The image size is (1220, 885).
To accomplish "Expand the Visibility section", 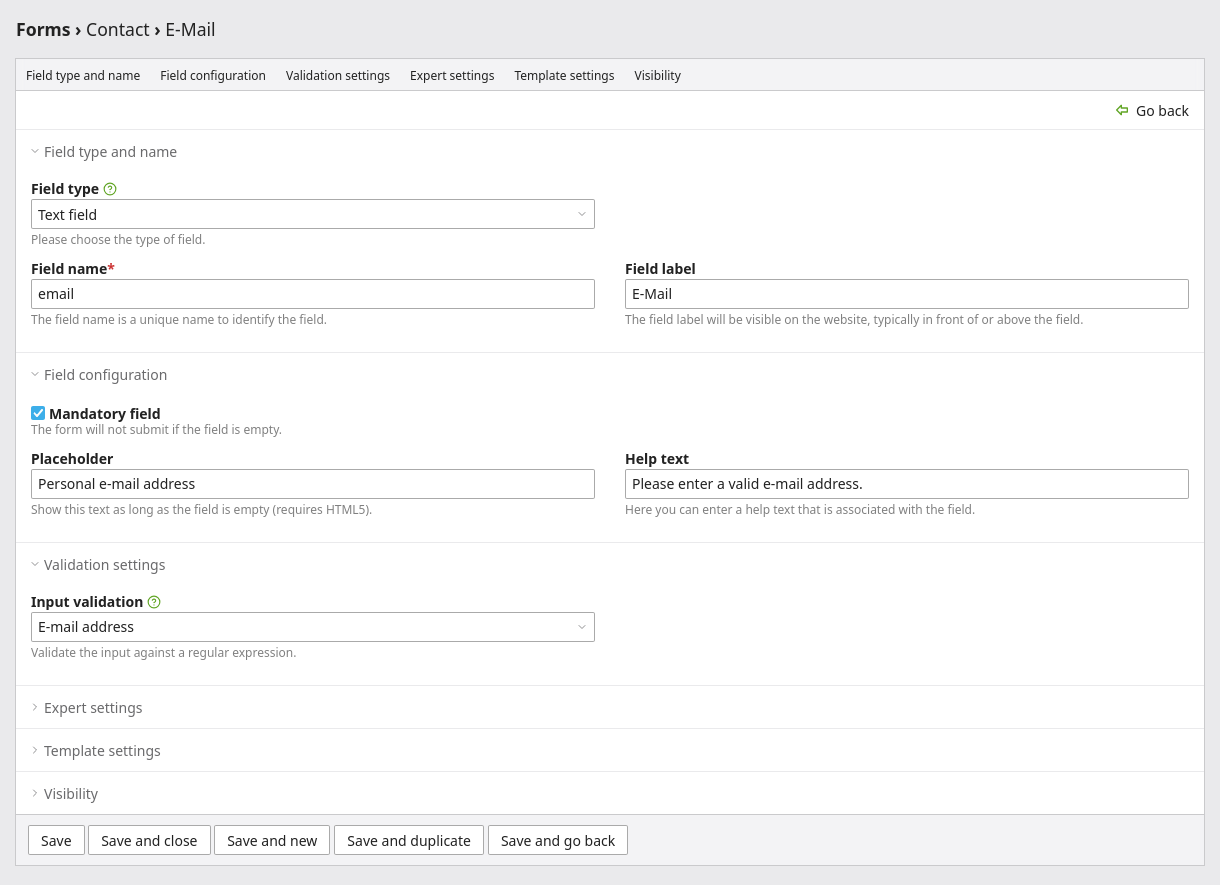I will 65,794.
